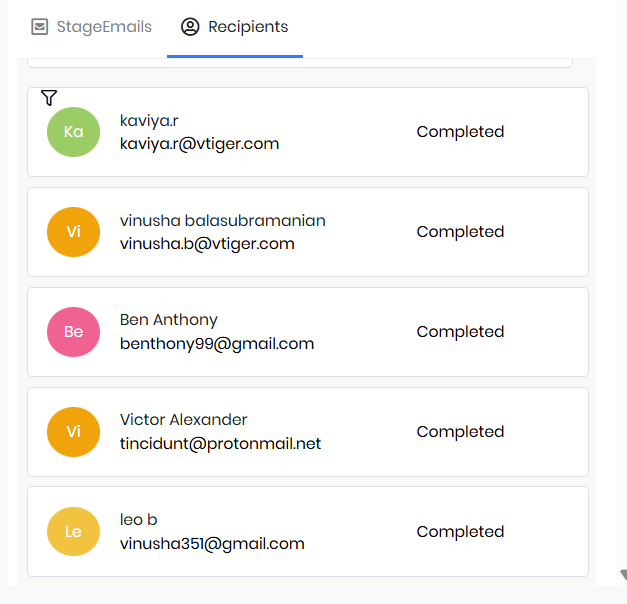The width and height of the screenshot is (627, 604).
Task: Select the Recipients tab
Action: point(235,27)
